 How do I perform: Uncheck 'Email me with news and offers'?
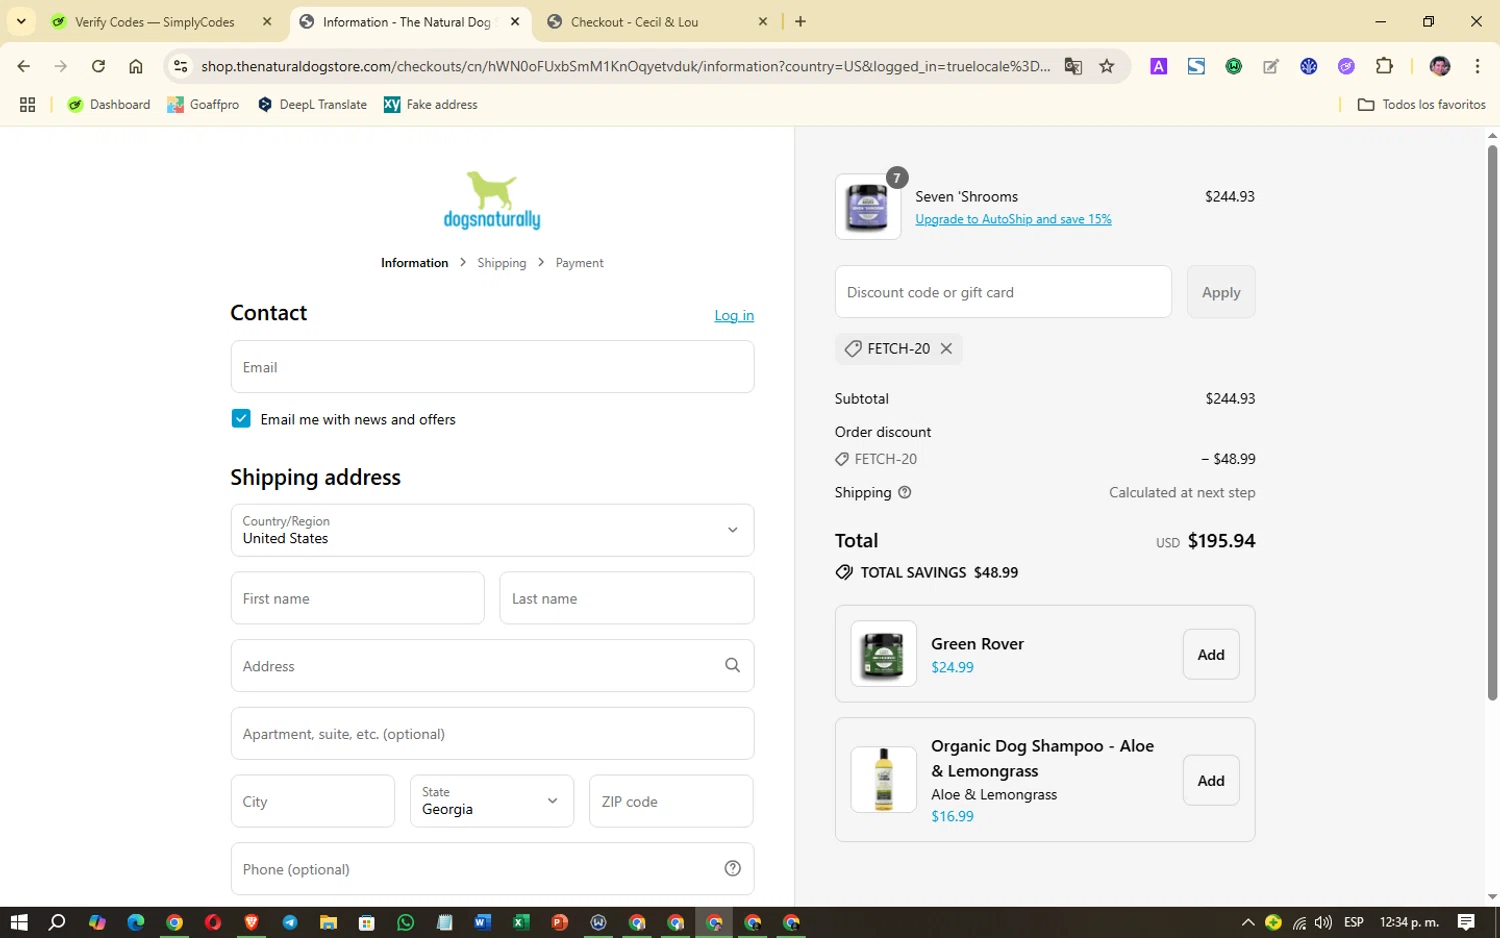[x=241, y=418]
